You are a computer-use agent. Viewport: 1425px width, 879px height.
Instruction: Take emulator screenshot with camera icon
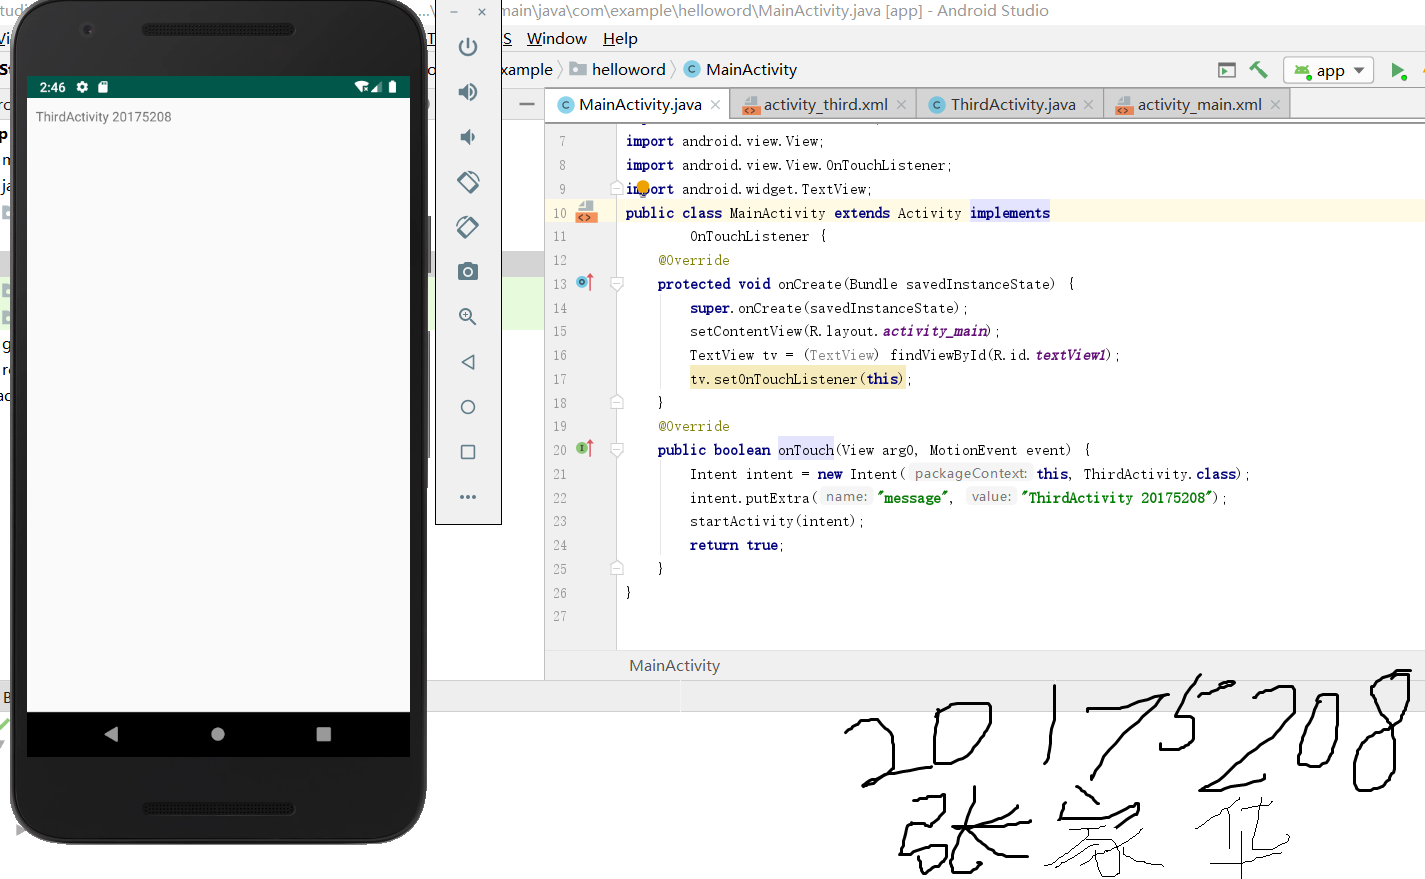[467, 272]
